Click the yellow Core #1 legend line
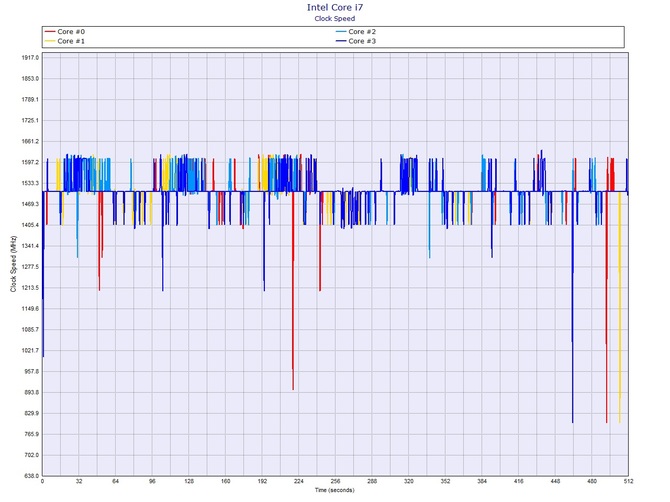Screen dimensions: 670x502 coord(50,41)
